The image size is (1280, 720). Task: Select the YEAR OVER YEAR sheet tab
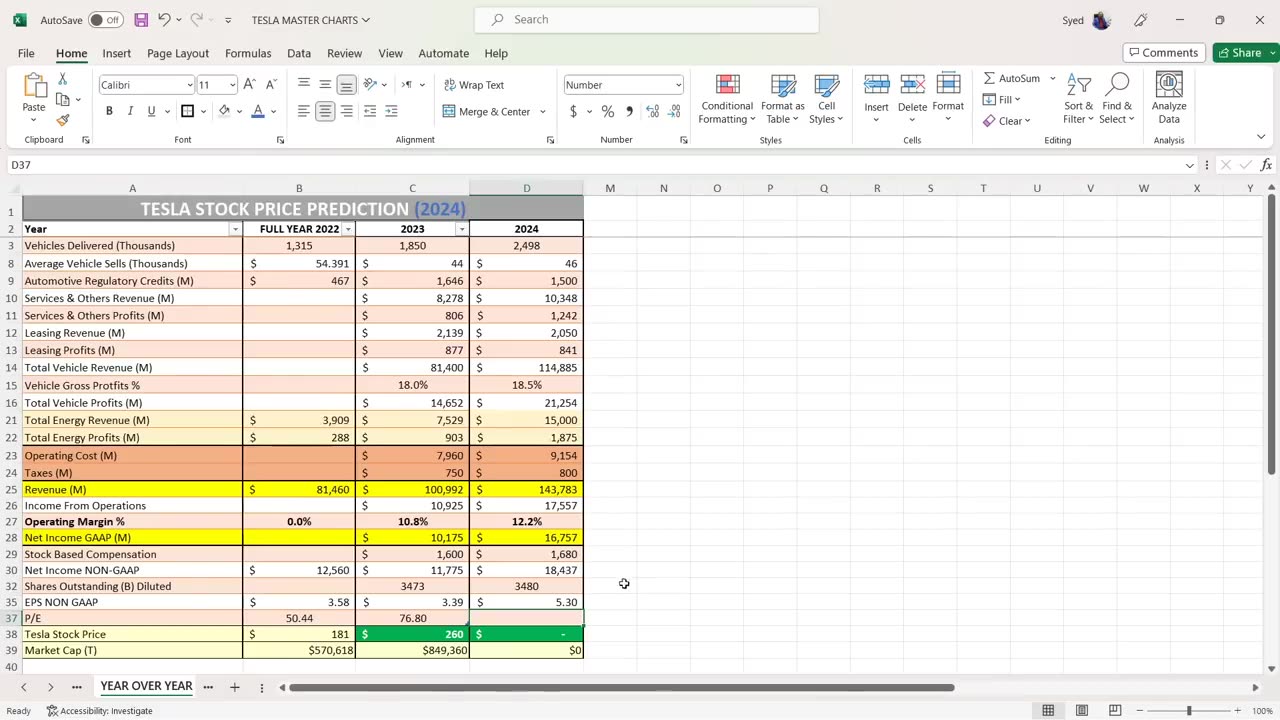point(146,686)
